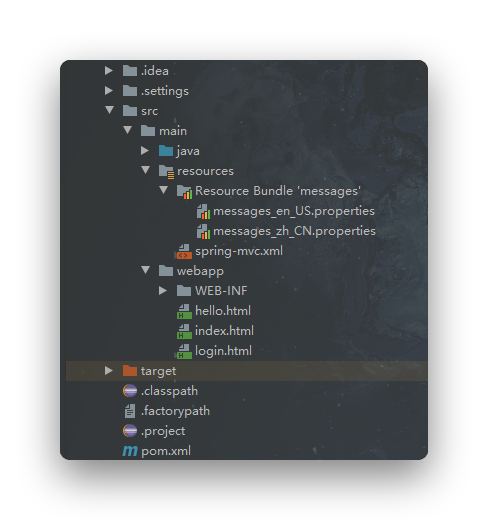
Task: Click the text file icon of .factorypath
Action: [x=130, y=411]
